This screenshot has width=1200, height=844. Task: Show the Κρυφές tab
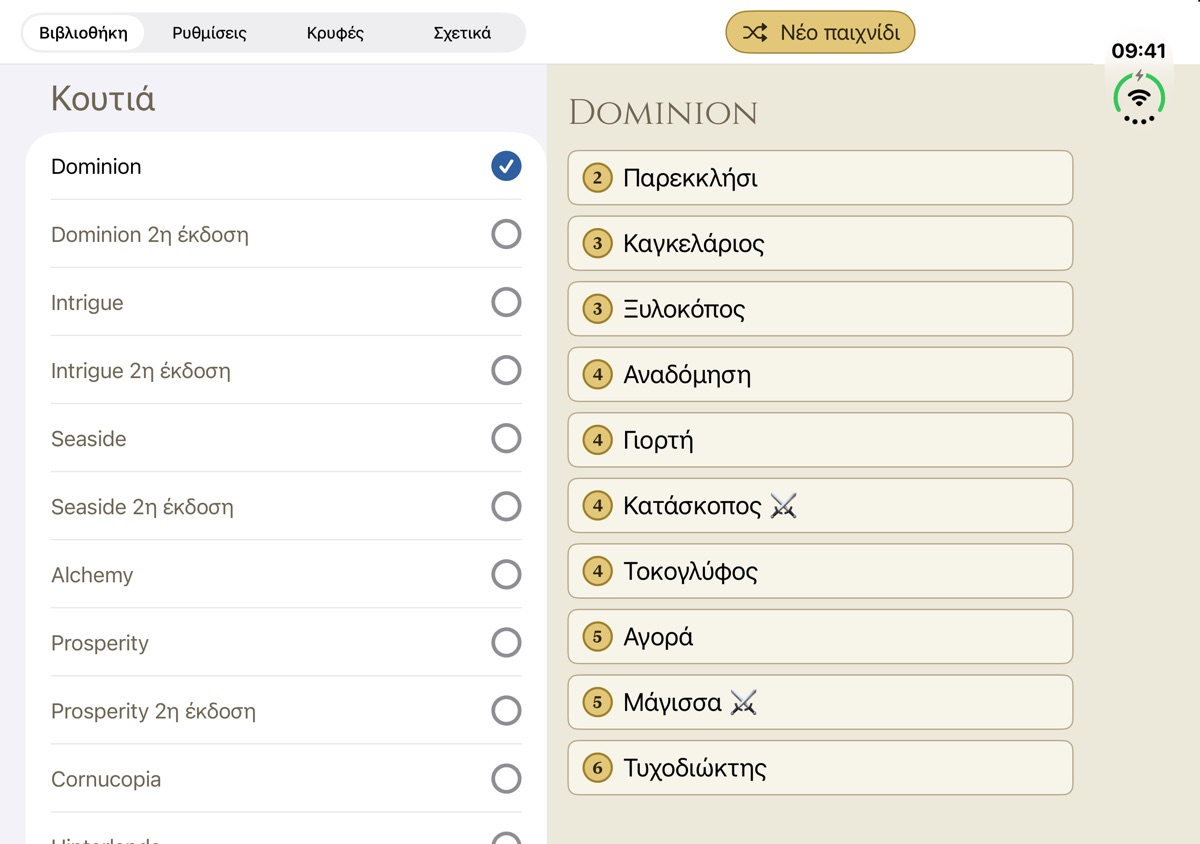[335, 33]
